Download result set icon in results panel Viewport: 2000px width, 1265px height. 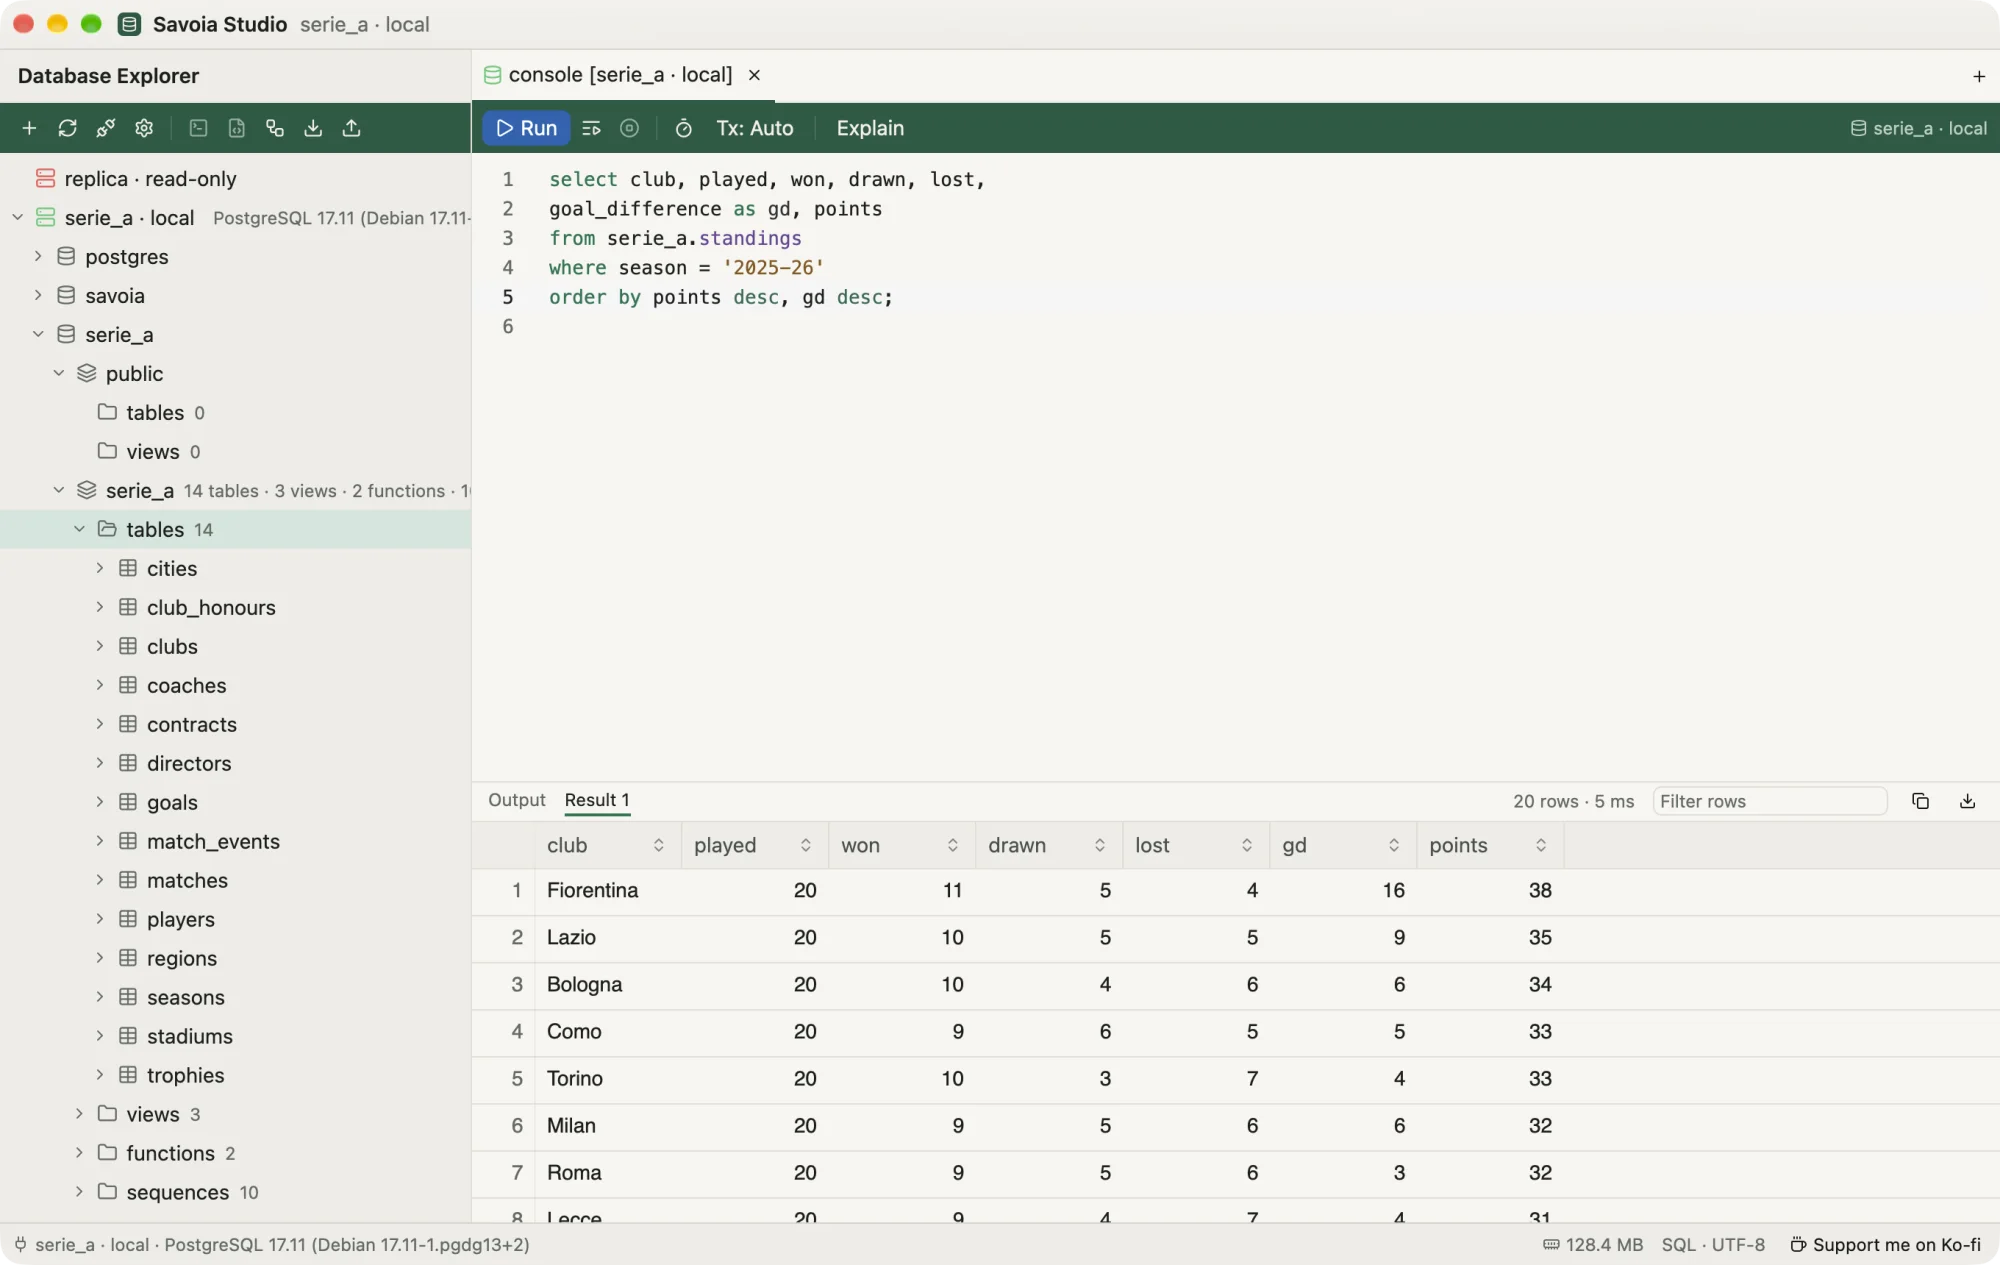click(1967, 801)
